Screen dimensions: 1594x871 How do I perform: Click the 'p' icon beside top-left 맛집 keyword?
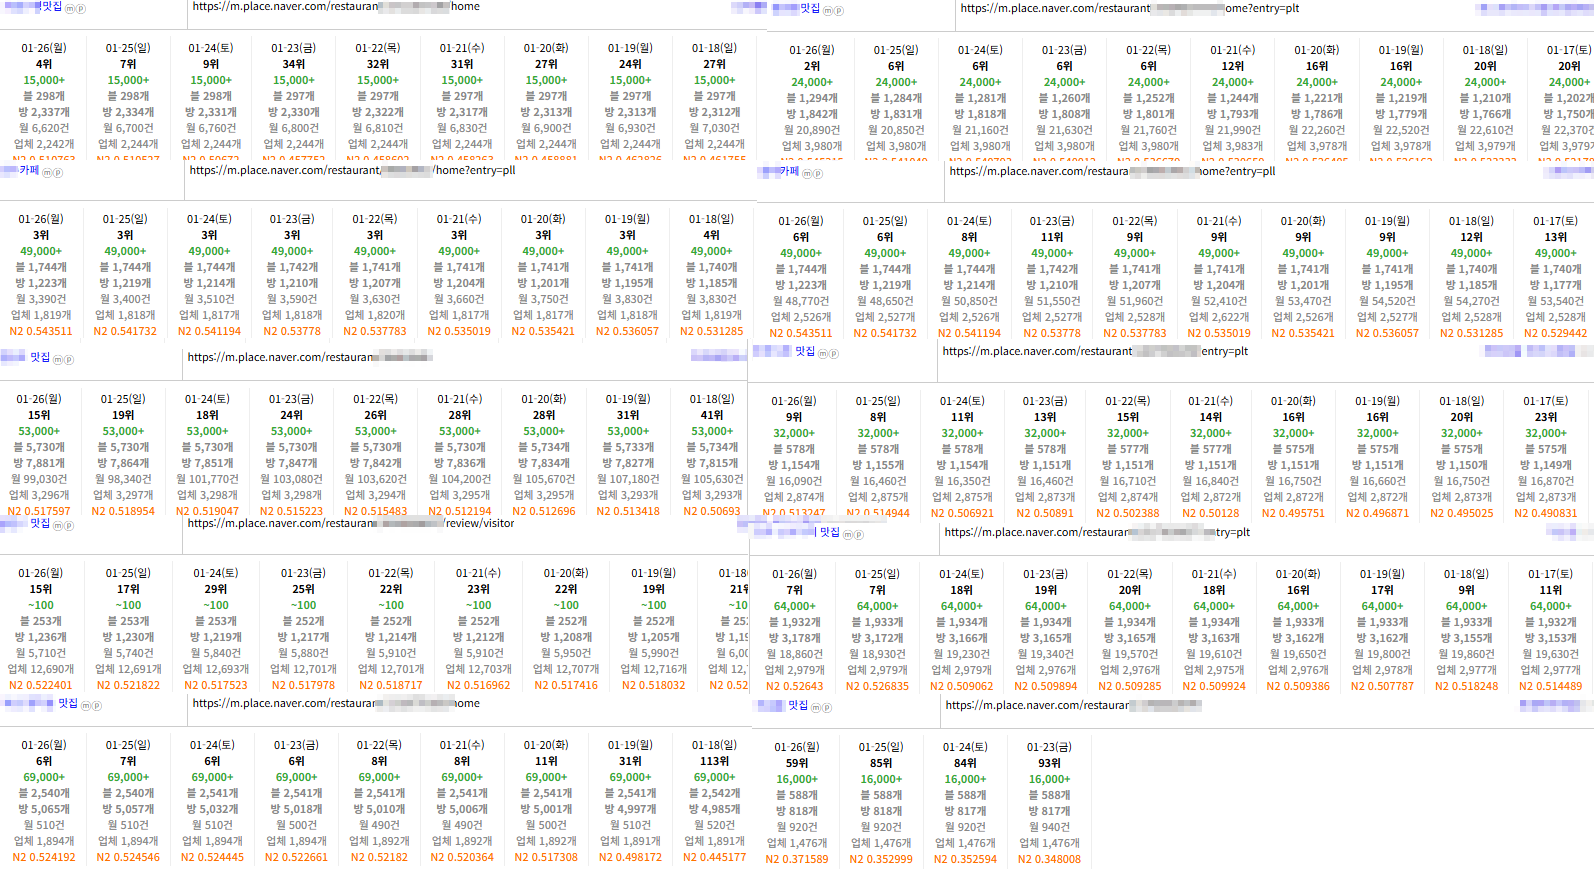(x=81, y=9)
